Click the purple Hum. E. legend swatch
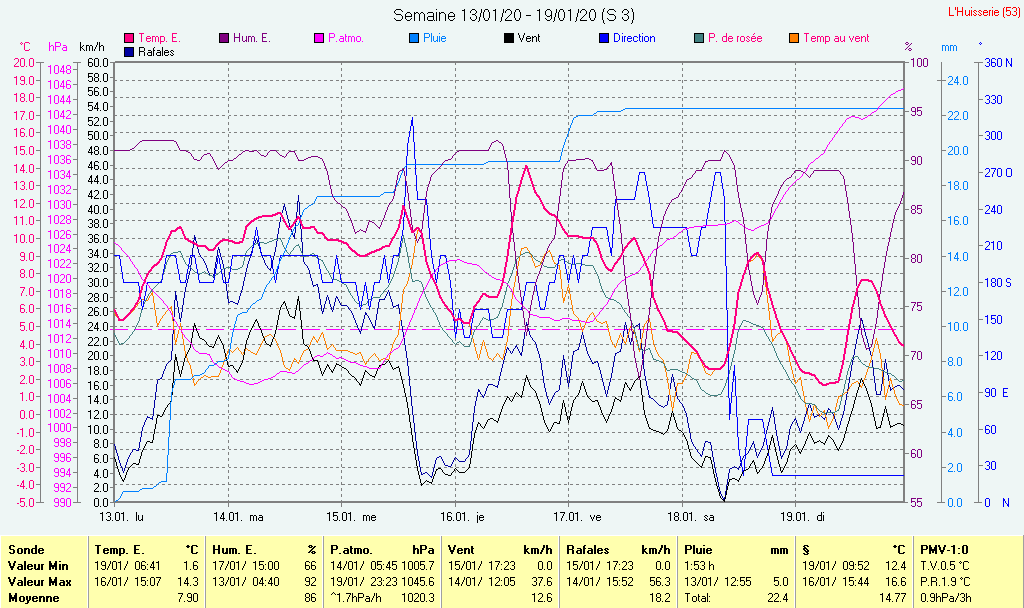 click(224, 39)
